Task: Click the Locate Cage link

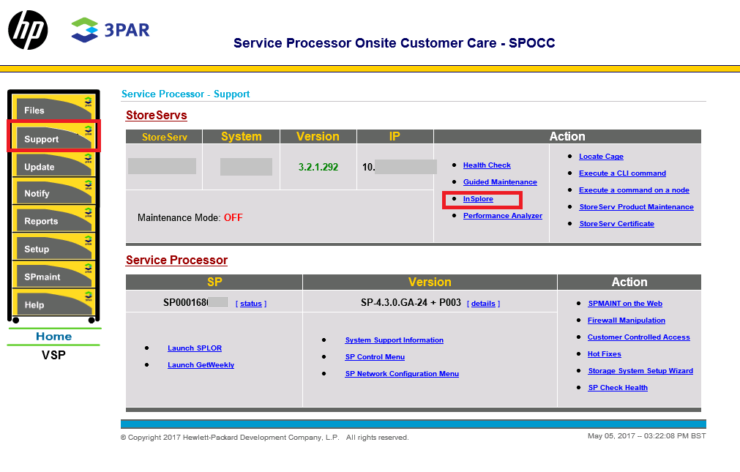Action: click(x=601, y=157)
